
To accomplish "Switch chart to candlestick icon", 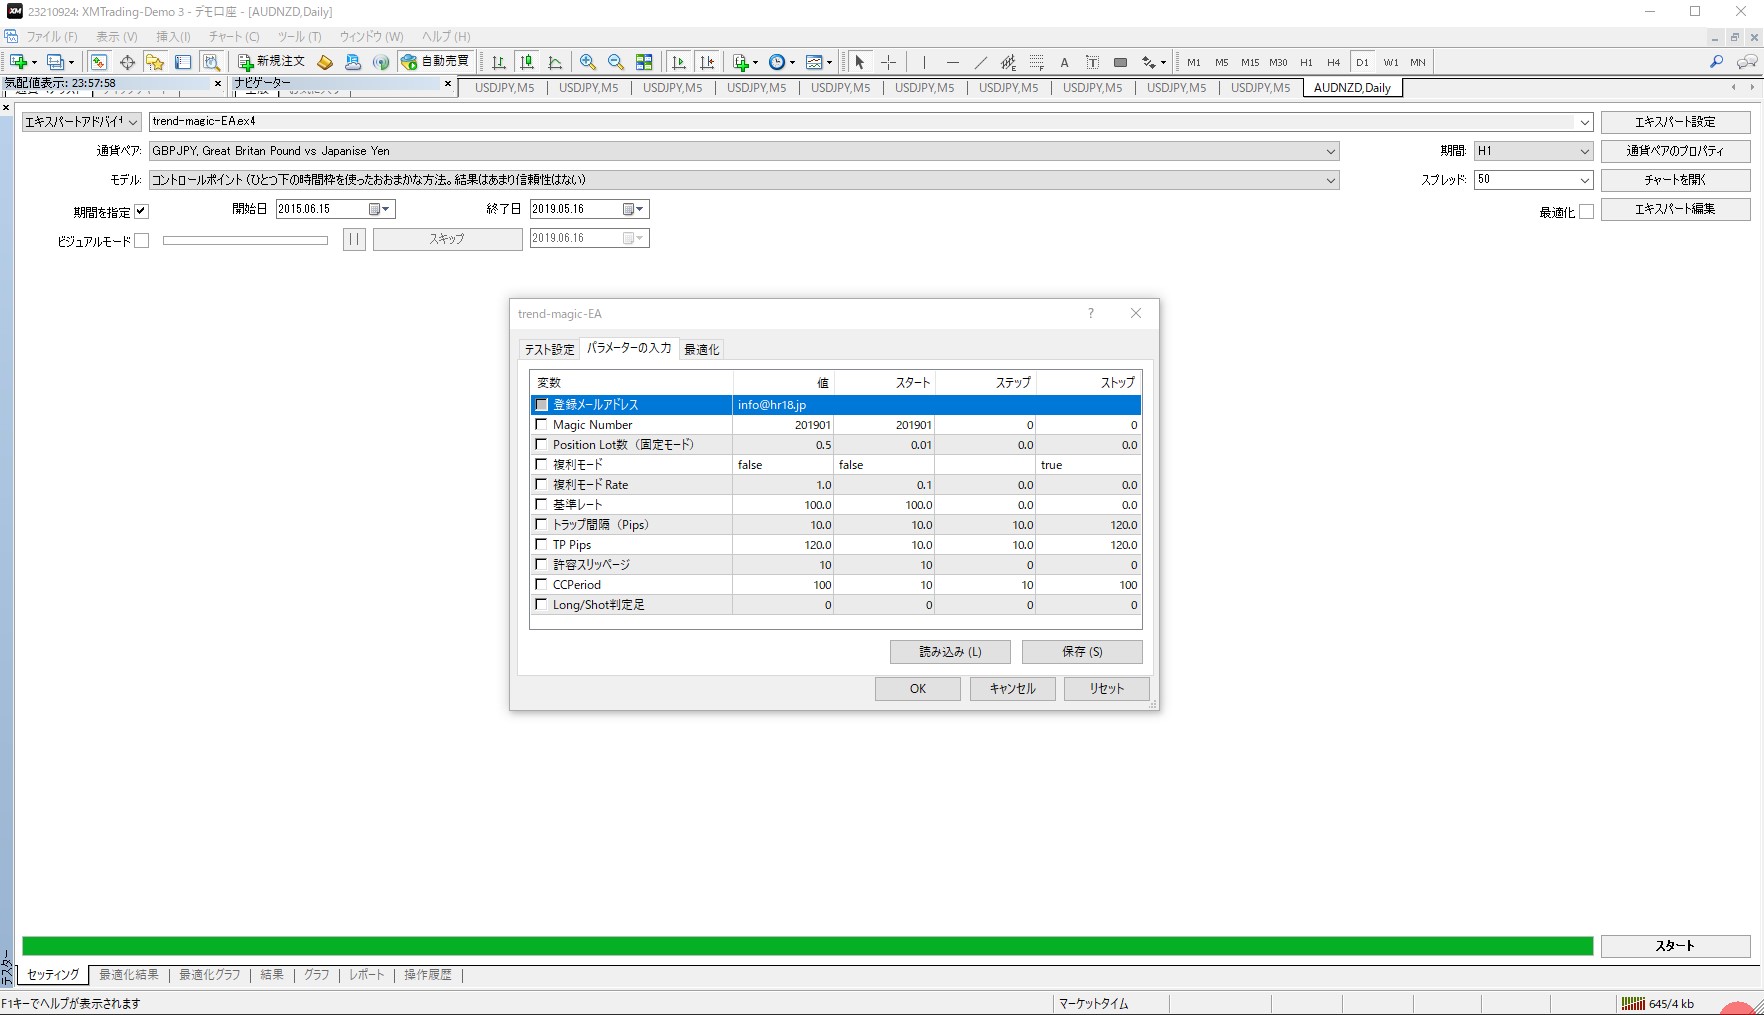I will (x=527, y=62).
